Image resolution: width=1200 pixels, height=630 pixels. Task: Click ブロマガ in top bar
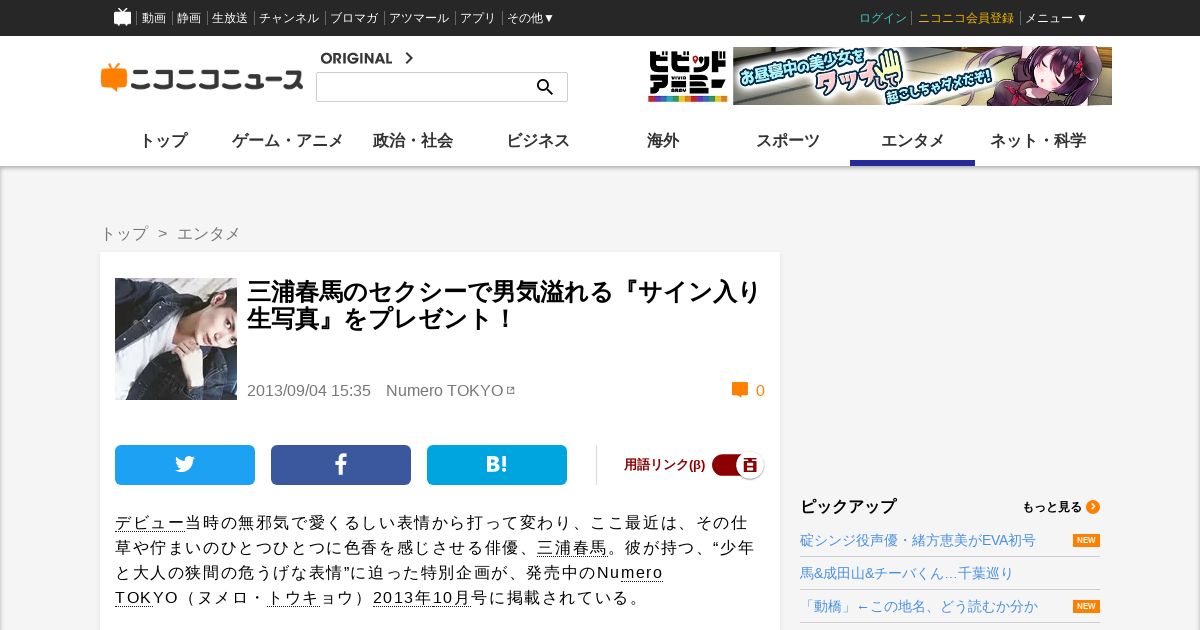[x=354, y=18]
